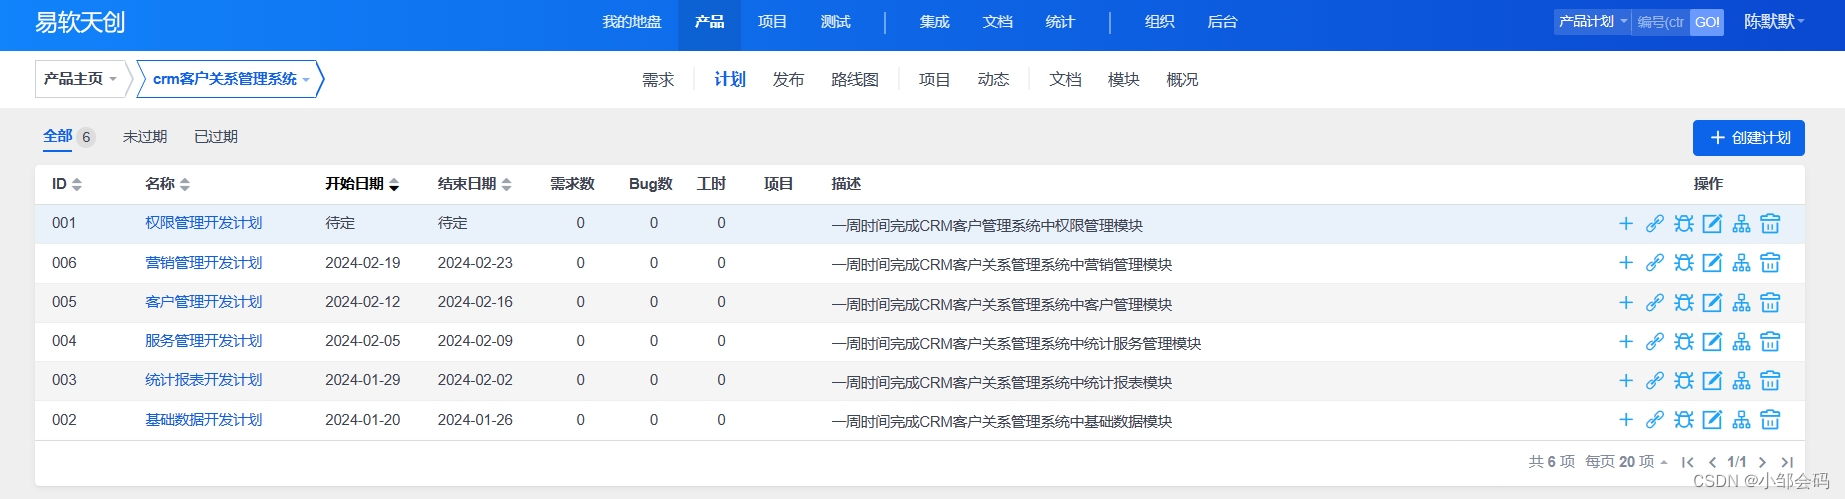The height and width of the screenshot is (499, 1845).
Task: Open the 测试 top menu
Action: pos(835,22)
